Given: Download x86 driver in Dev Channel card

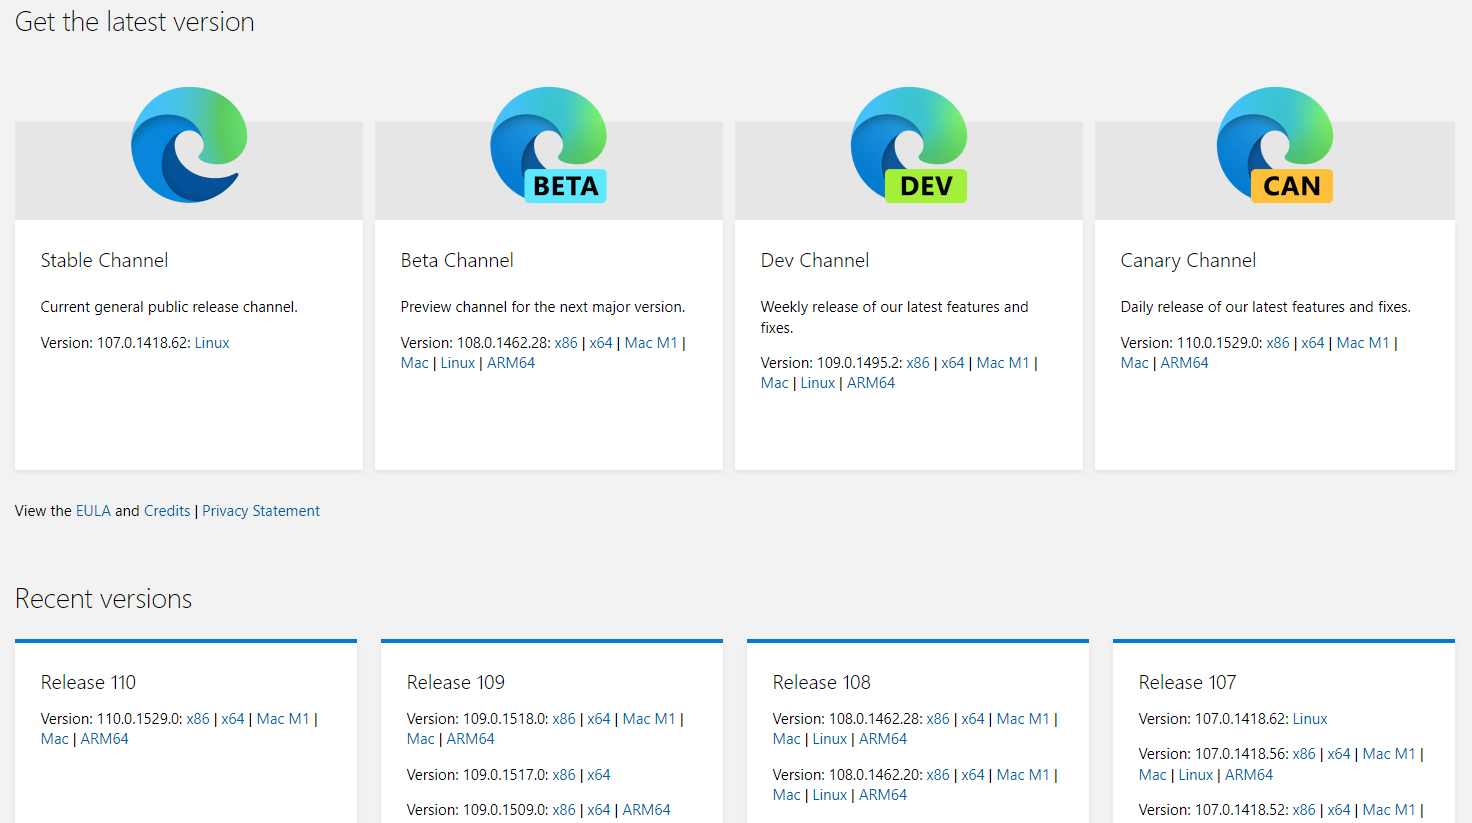Looking at the screenshot, I should pyautogui.click(x=918, y=363).
